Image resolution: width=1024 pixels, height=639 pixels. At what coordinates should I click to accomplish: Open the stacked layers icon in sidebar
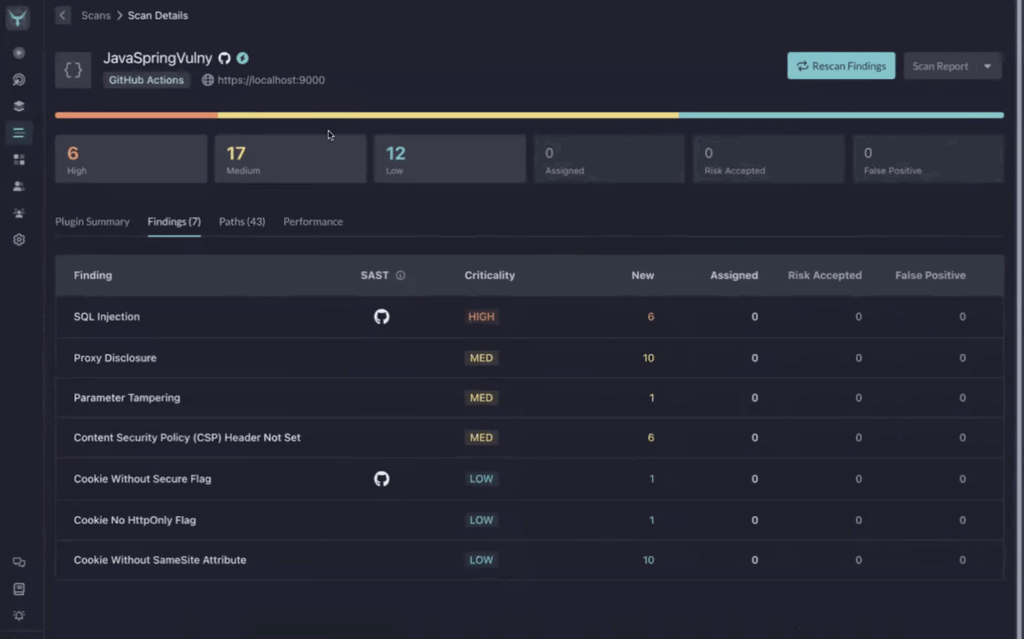[18, 106]
